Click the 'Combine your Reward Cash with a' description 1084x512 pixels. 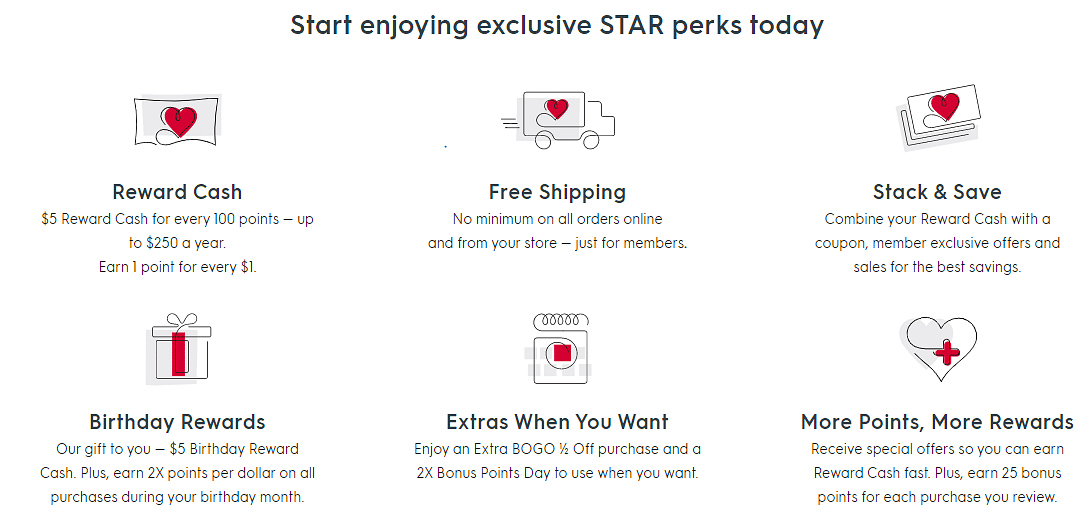[x=937, y=219]
